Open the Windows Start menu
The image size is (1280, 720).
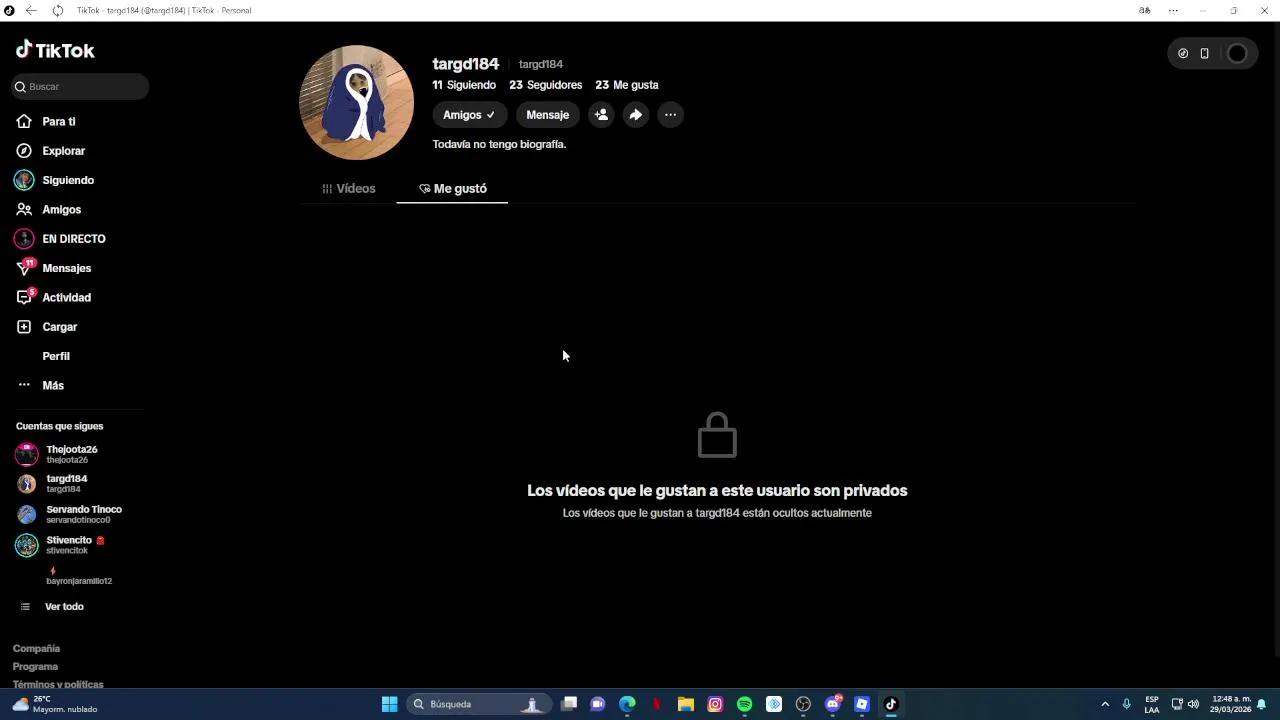pyautogui.click(x=389, y=704)
